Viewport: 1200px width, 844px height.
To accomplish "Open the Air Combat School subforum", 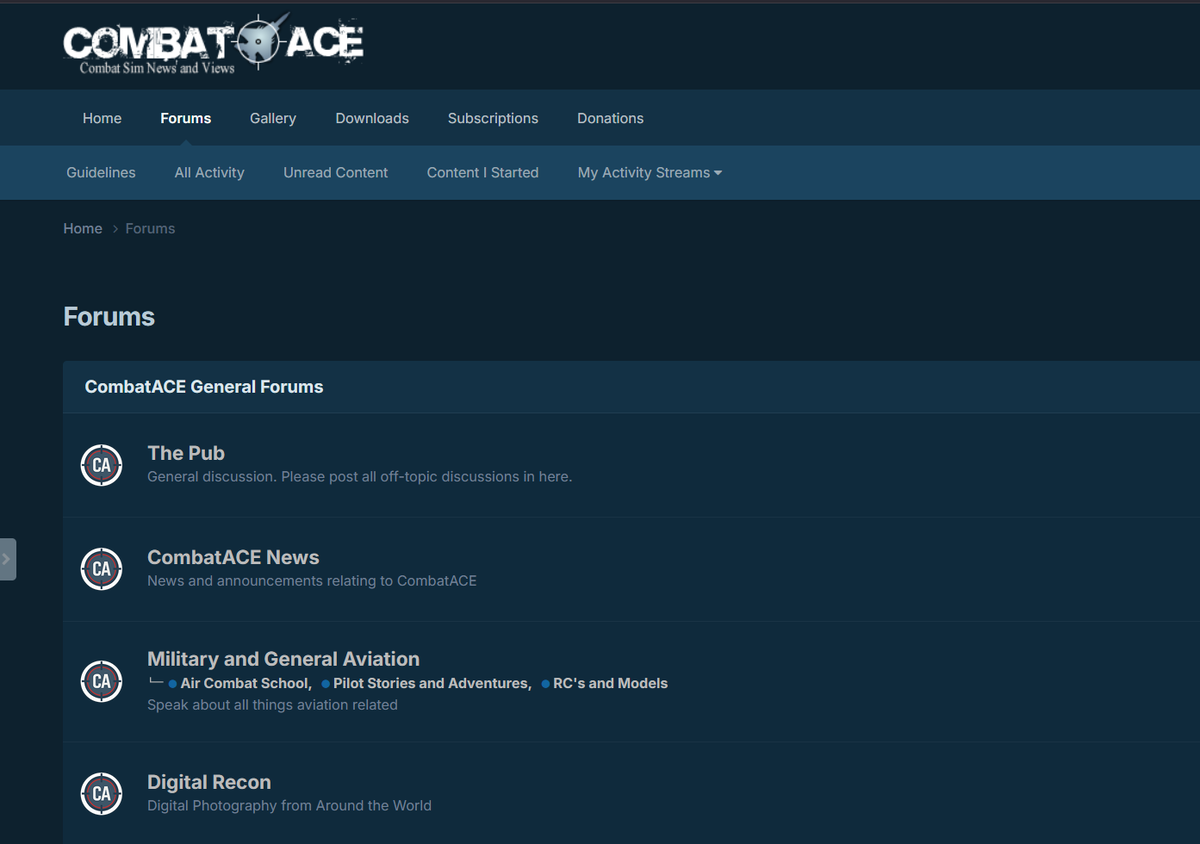I will pyautogui.click(x=245, y=683).
